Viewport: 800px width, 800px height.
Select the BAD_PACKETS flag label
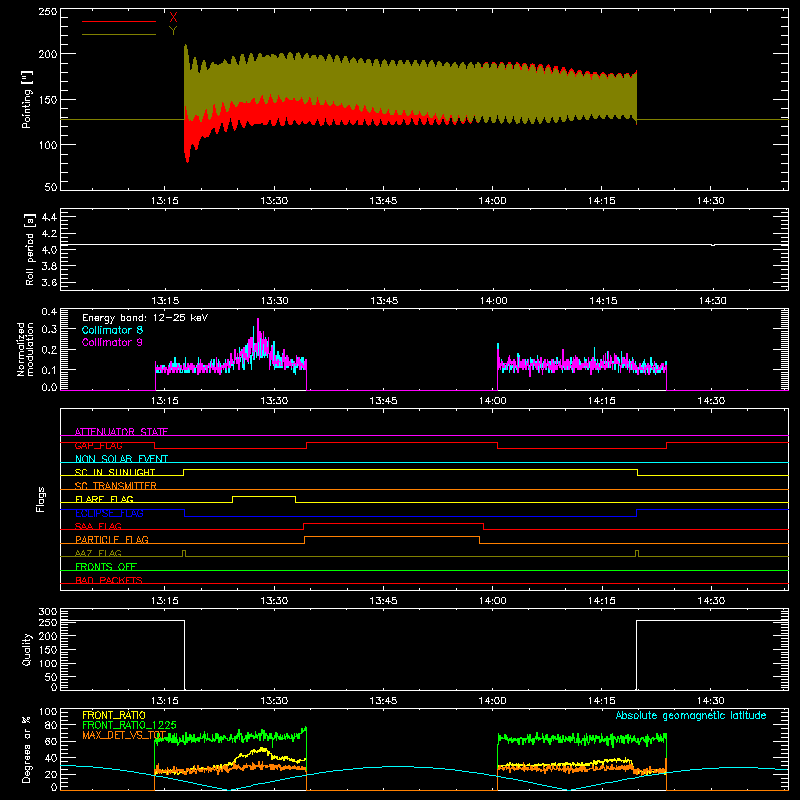(x=109, y=580)
